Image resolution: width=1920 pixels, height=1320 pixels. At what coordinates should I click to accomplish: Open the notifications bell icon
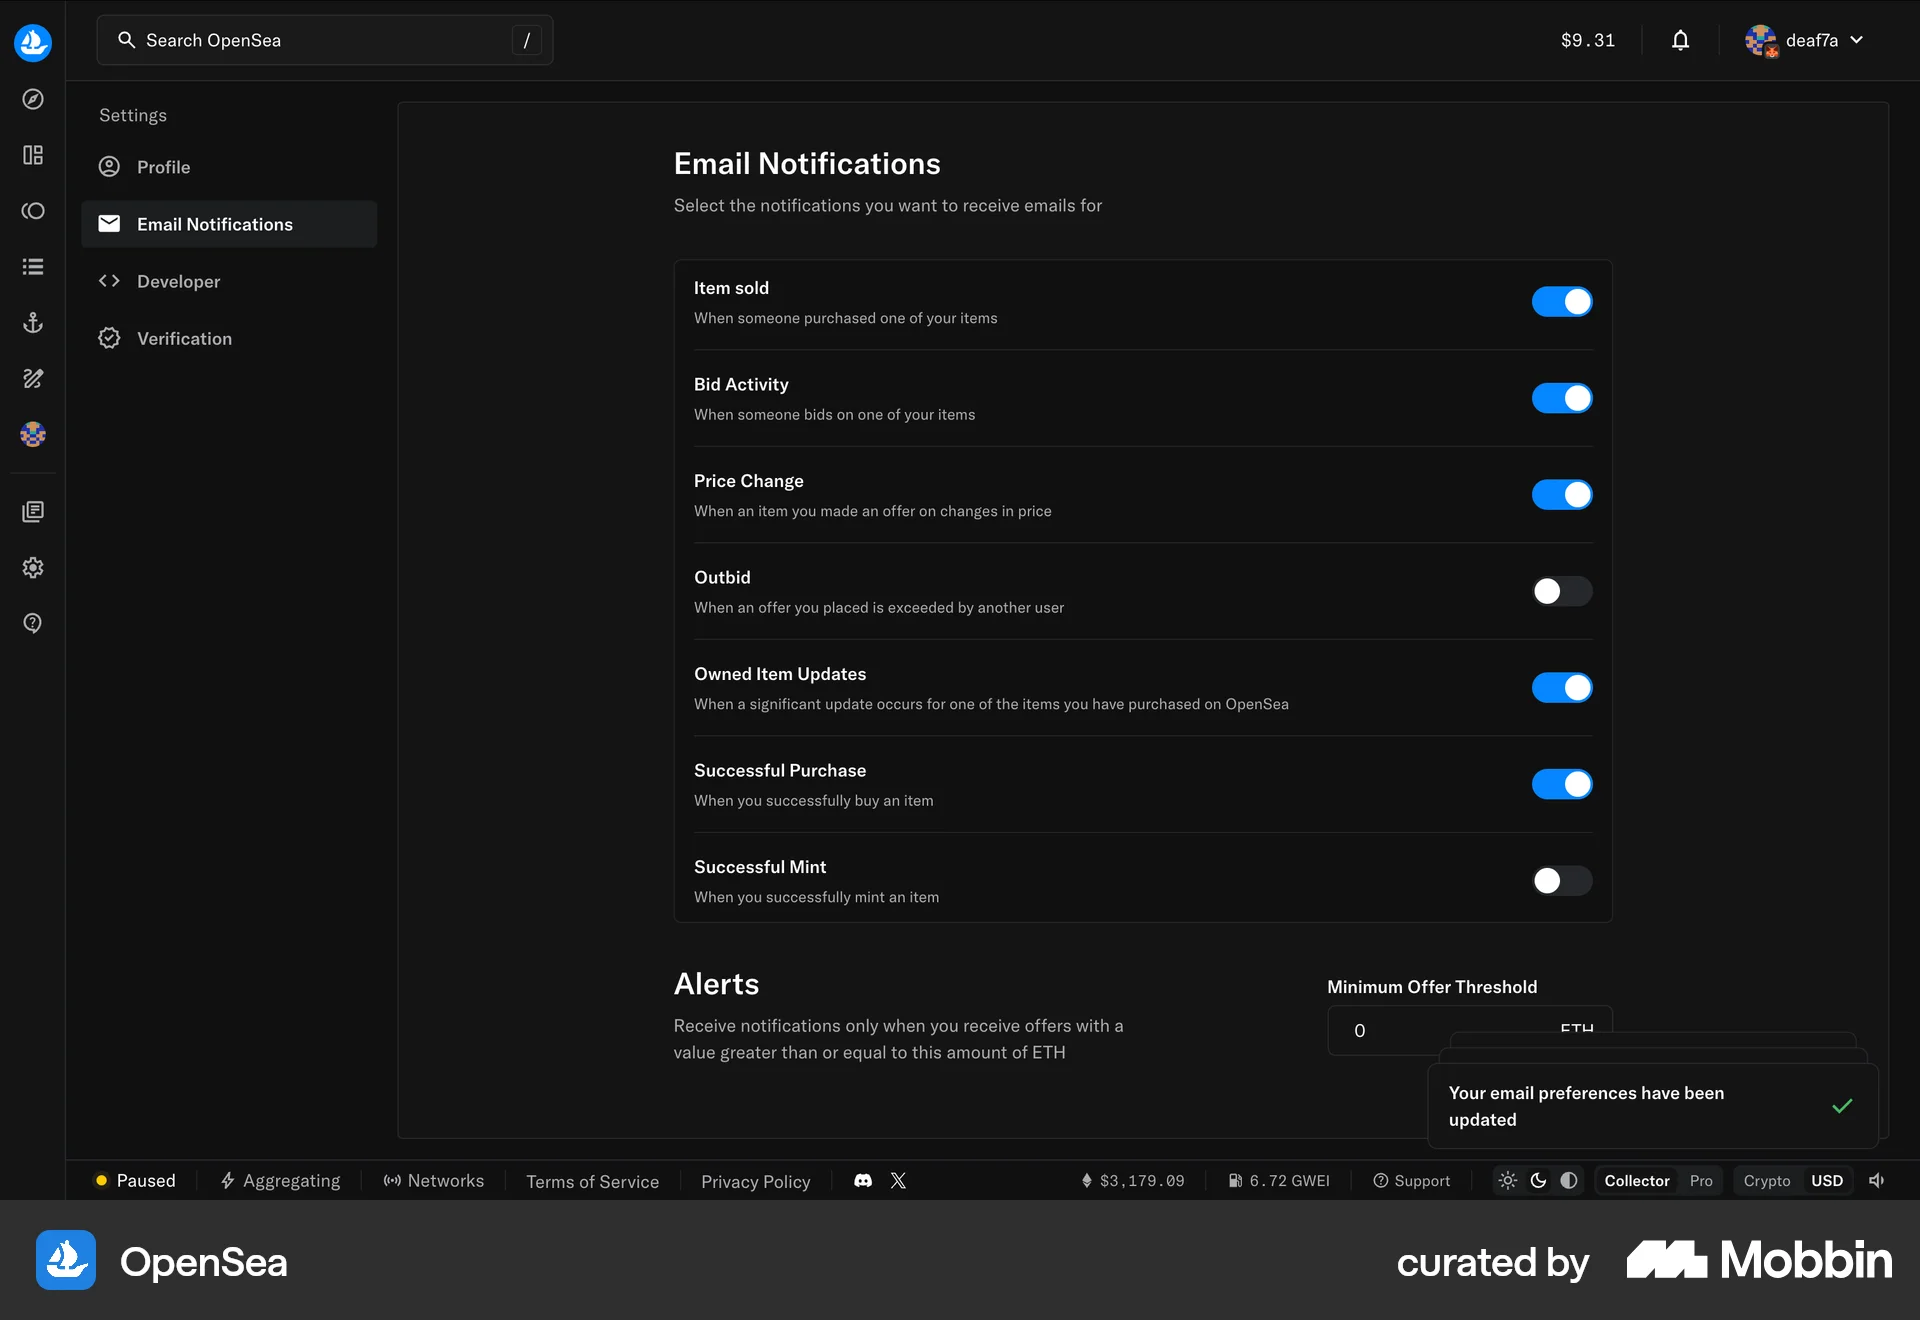(x=1680, y=40)
